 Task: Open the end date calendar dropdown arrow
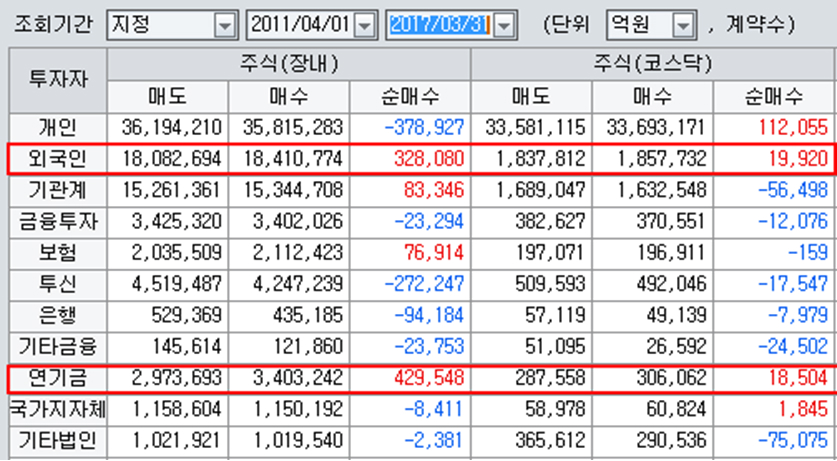(x=504, y=25)
